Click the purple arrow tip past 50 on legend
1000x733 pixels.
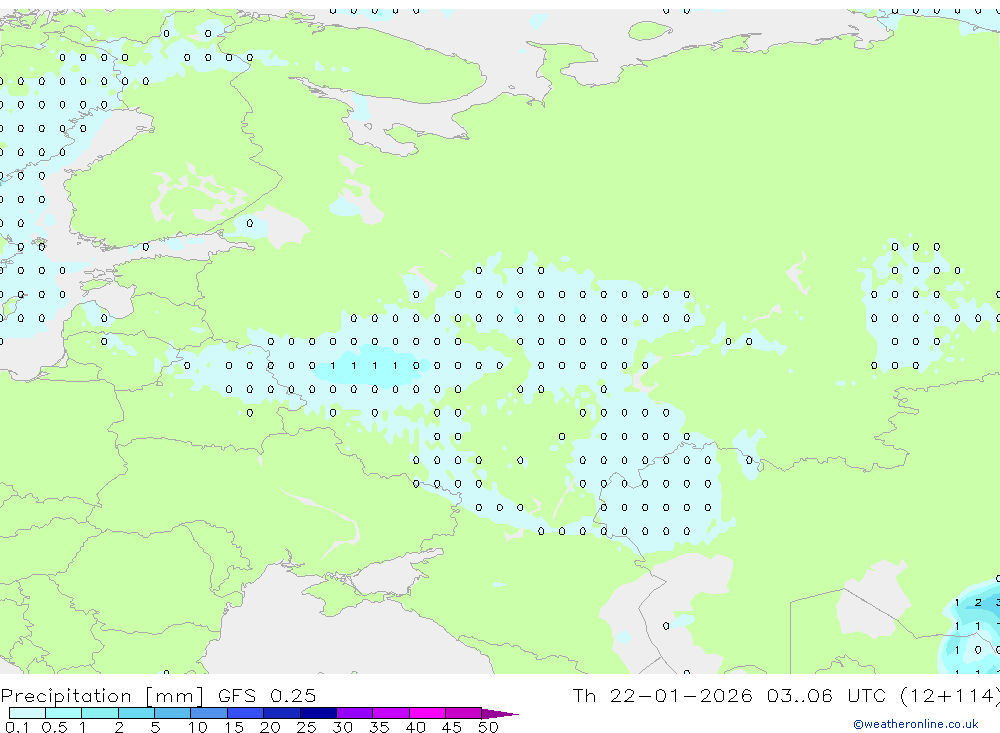[x=499, y=714]
